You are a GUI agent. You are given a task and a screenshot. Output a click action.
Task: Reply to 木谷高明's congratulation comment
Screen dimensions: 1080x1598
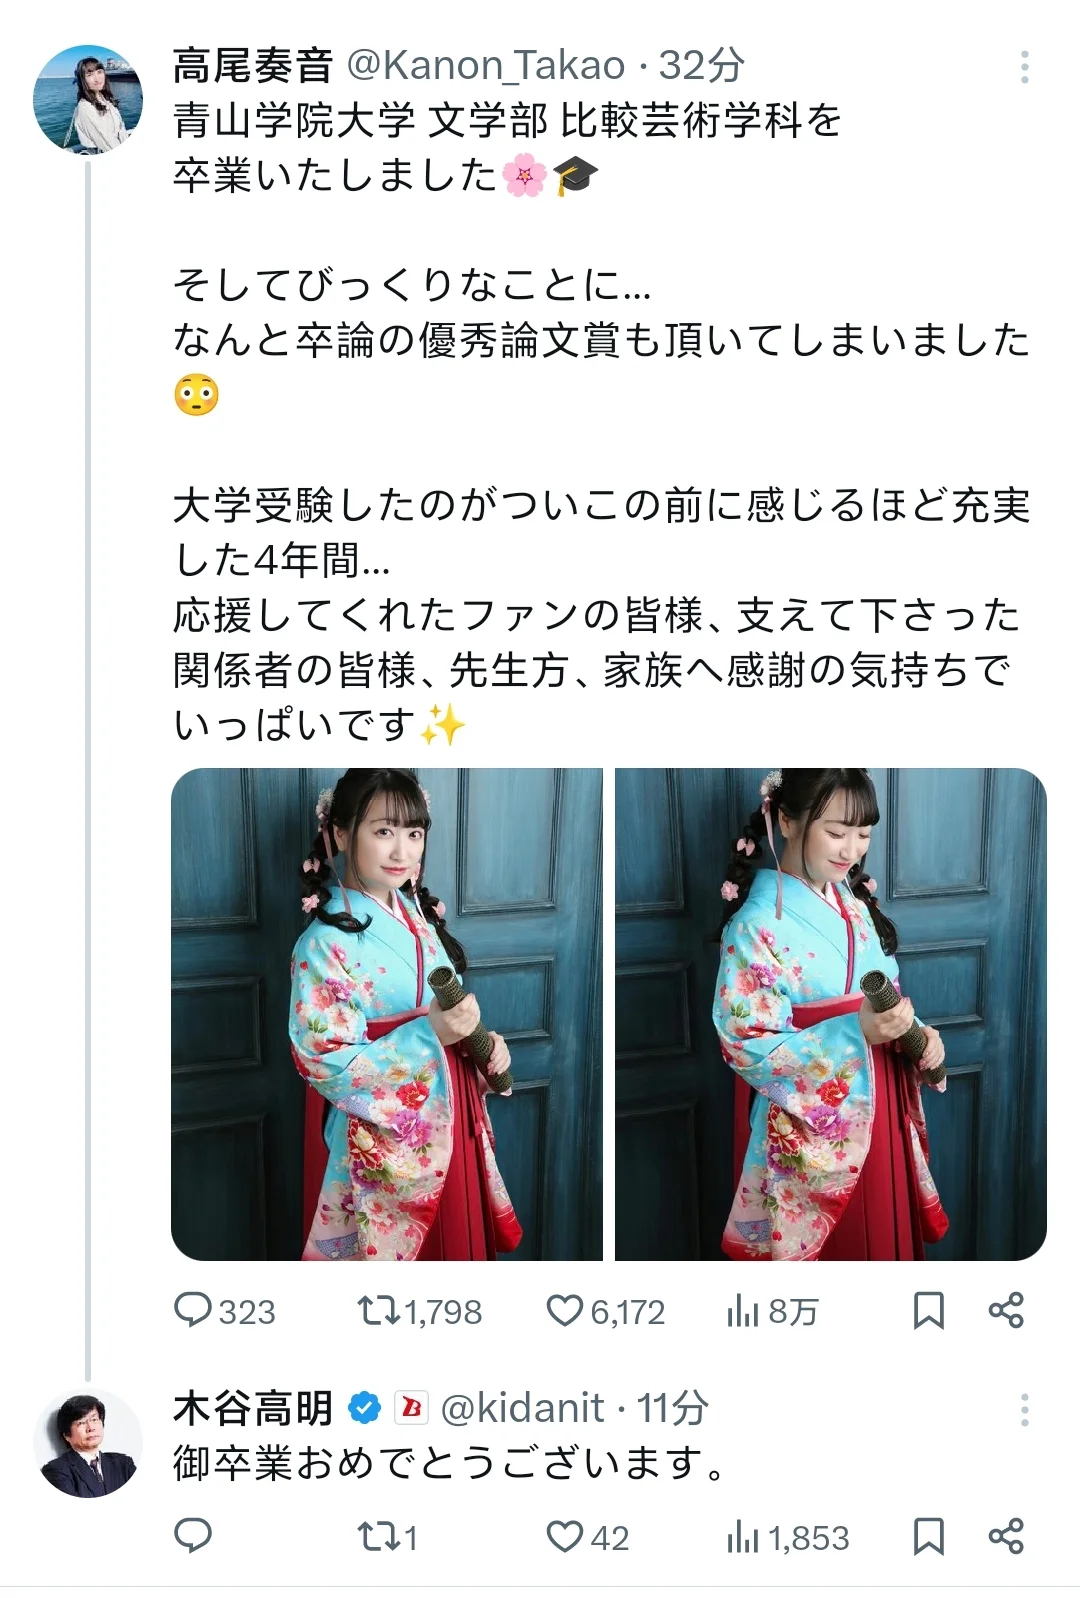193,1536
